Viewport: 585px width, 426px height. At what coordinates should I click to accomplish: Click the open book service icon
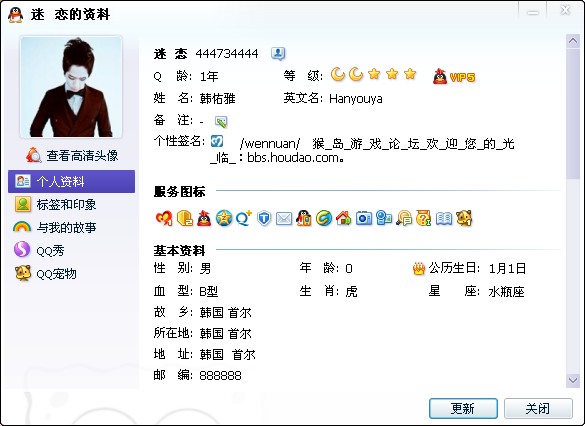click(444, 219)
